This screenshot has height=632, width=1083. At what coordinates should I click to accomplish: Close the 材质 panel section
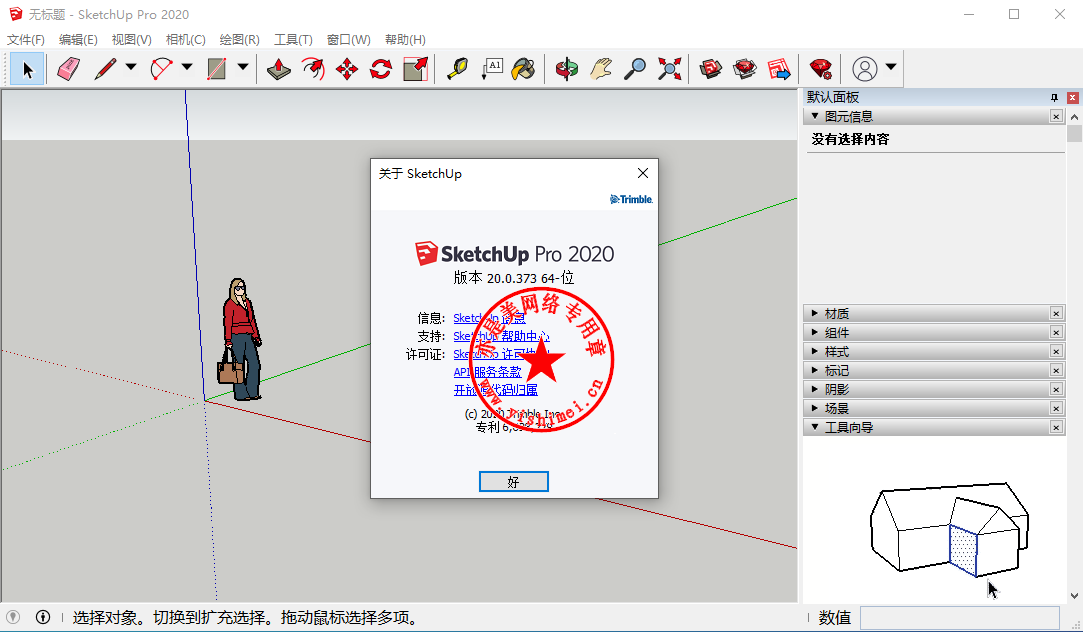point(1056,314)
